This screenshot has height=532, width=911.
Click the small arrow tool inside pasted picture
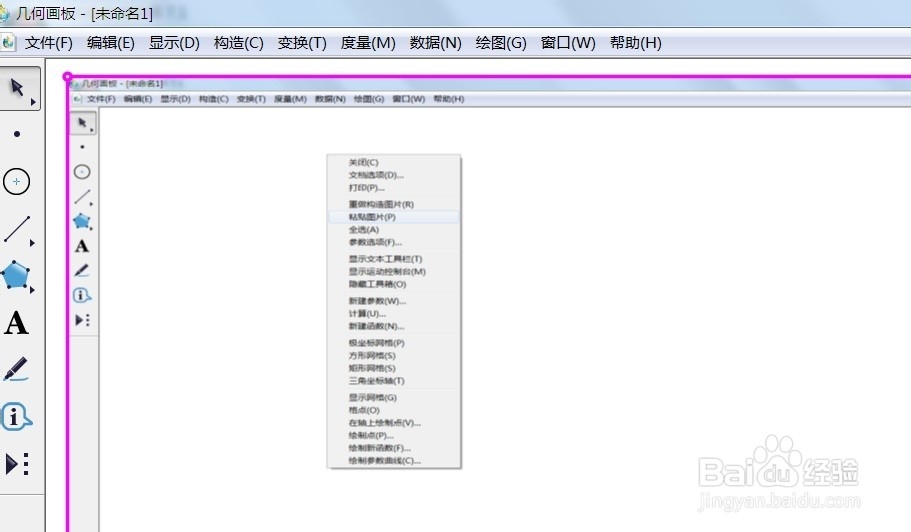[83, 123]
